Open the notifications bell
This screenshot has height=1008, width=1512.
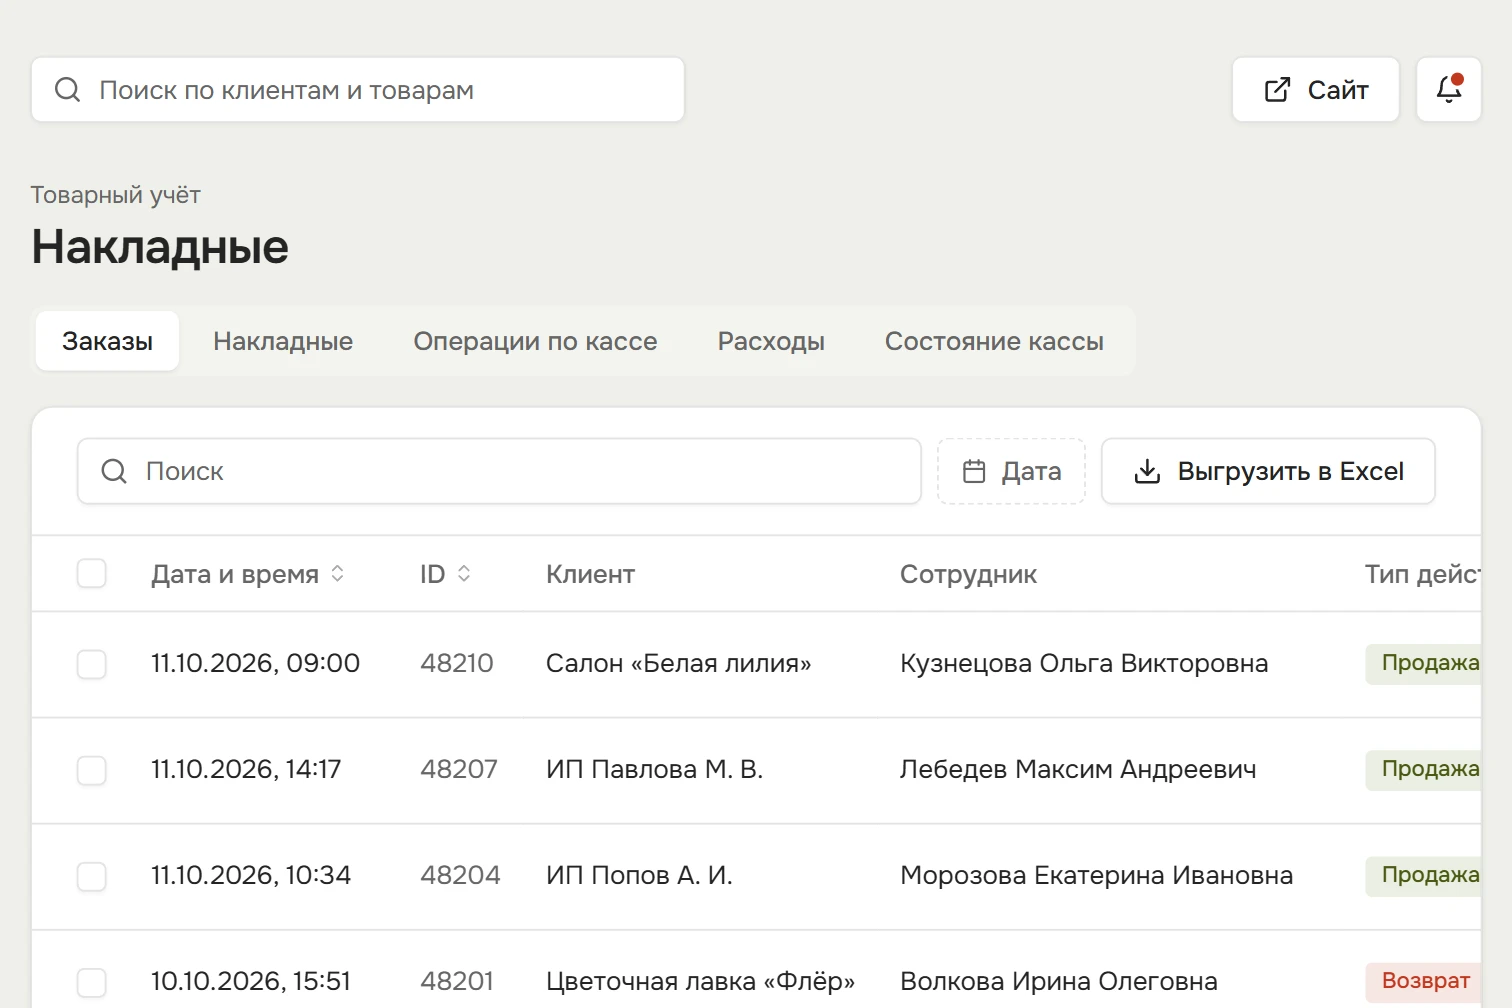pyautogui.click(x=1449, y=90)
